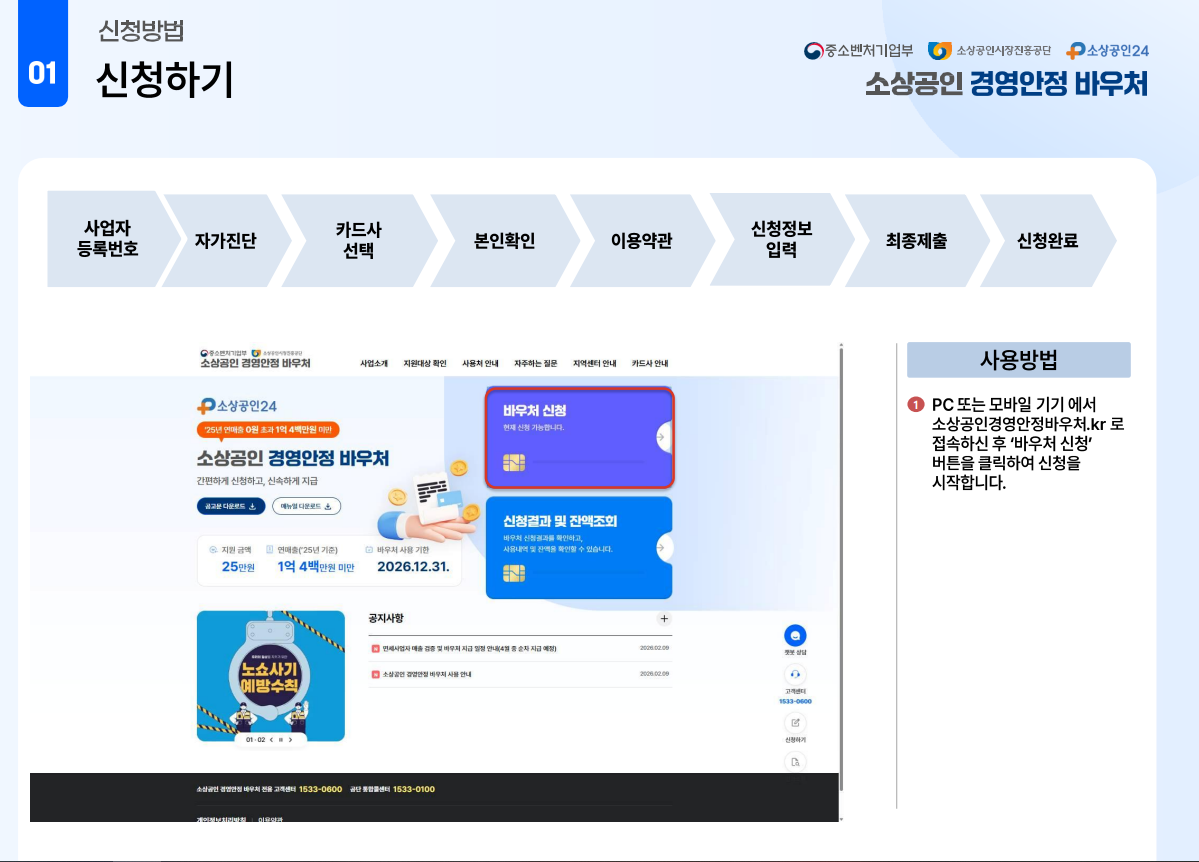Click the 1억 4백만원 미만 sales value

click(316, 567)
